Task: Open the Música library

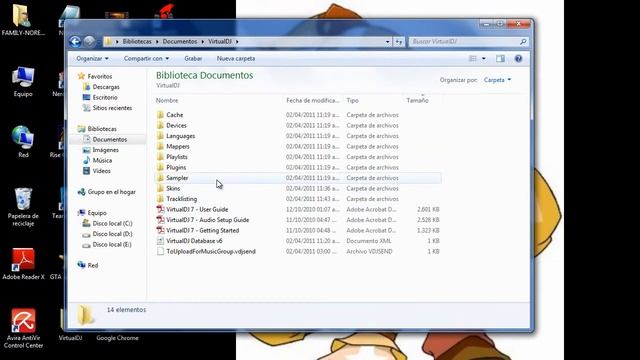Action: pos(102,161)
